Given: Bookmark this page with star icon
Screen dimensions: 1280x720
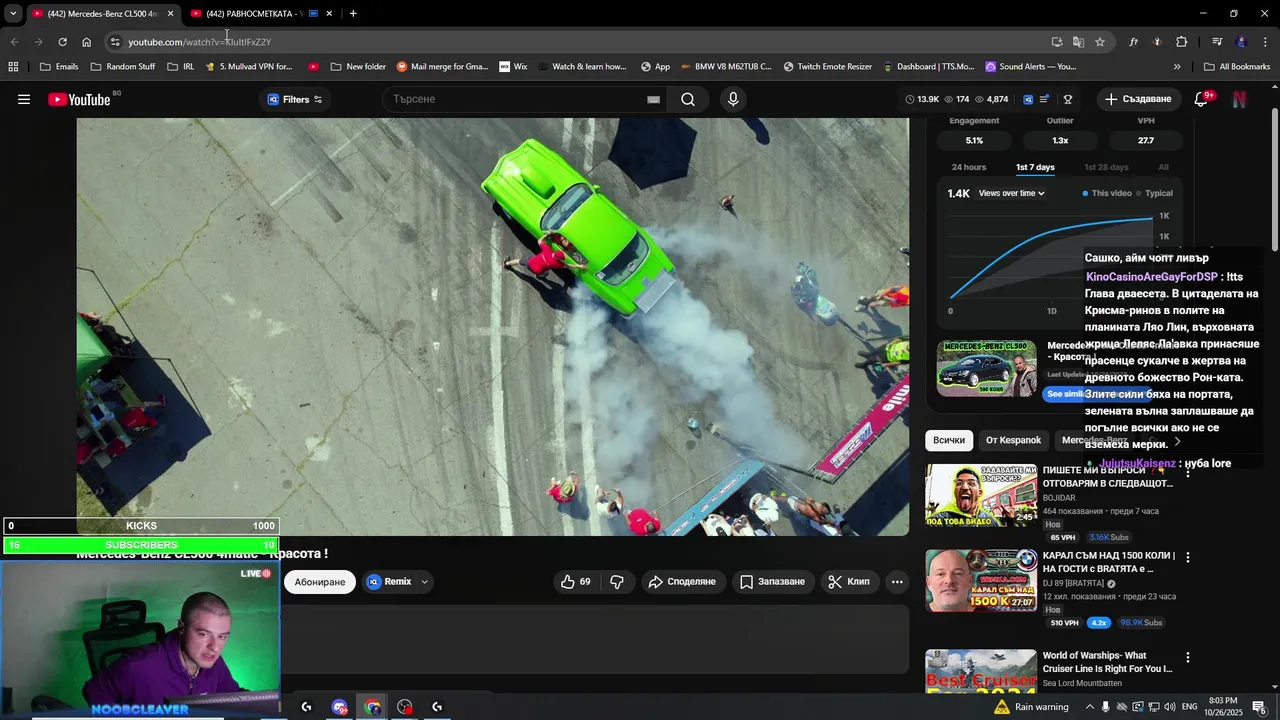Looking at the screenshot, I should coord(1100,42).
